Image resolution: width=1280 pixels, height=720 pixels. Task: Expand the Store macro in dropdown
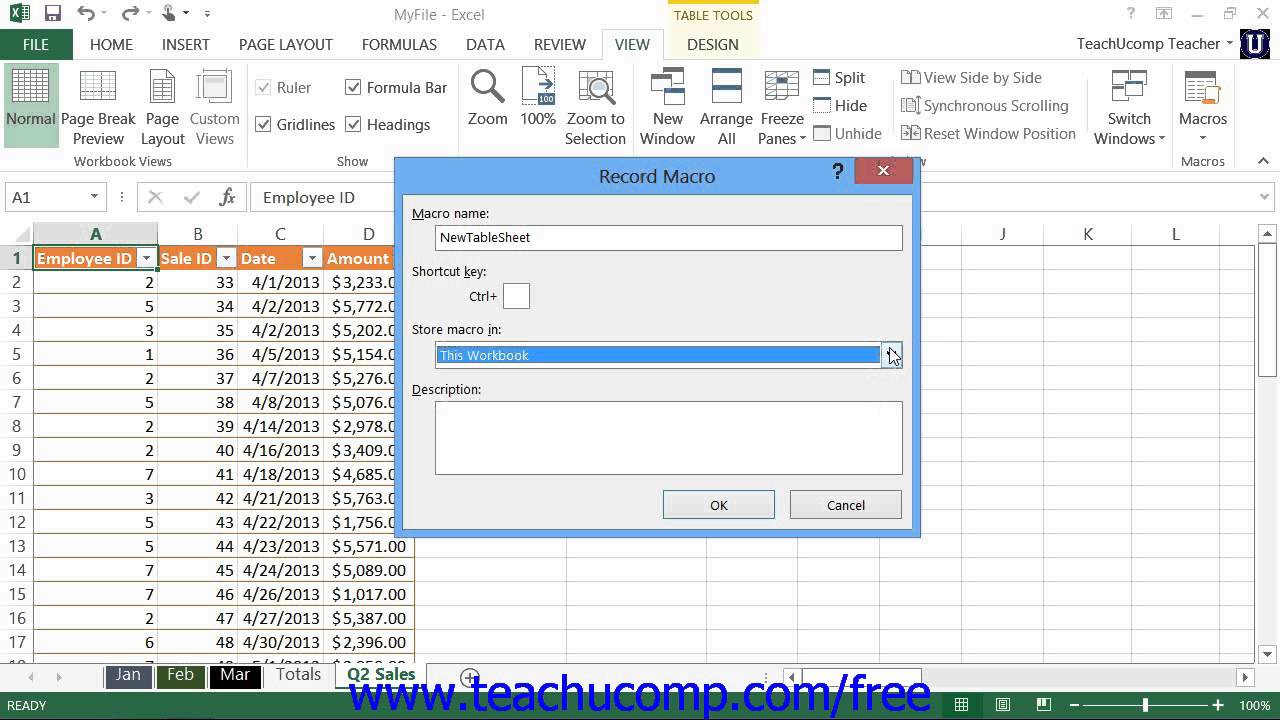click(891, 355)
